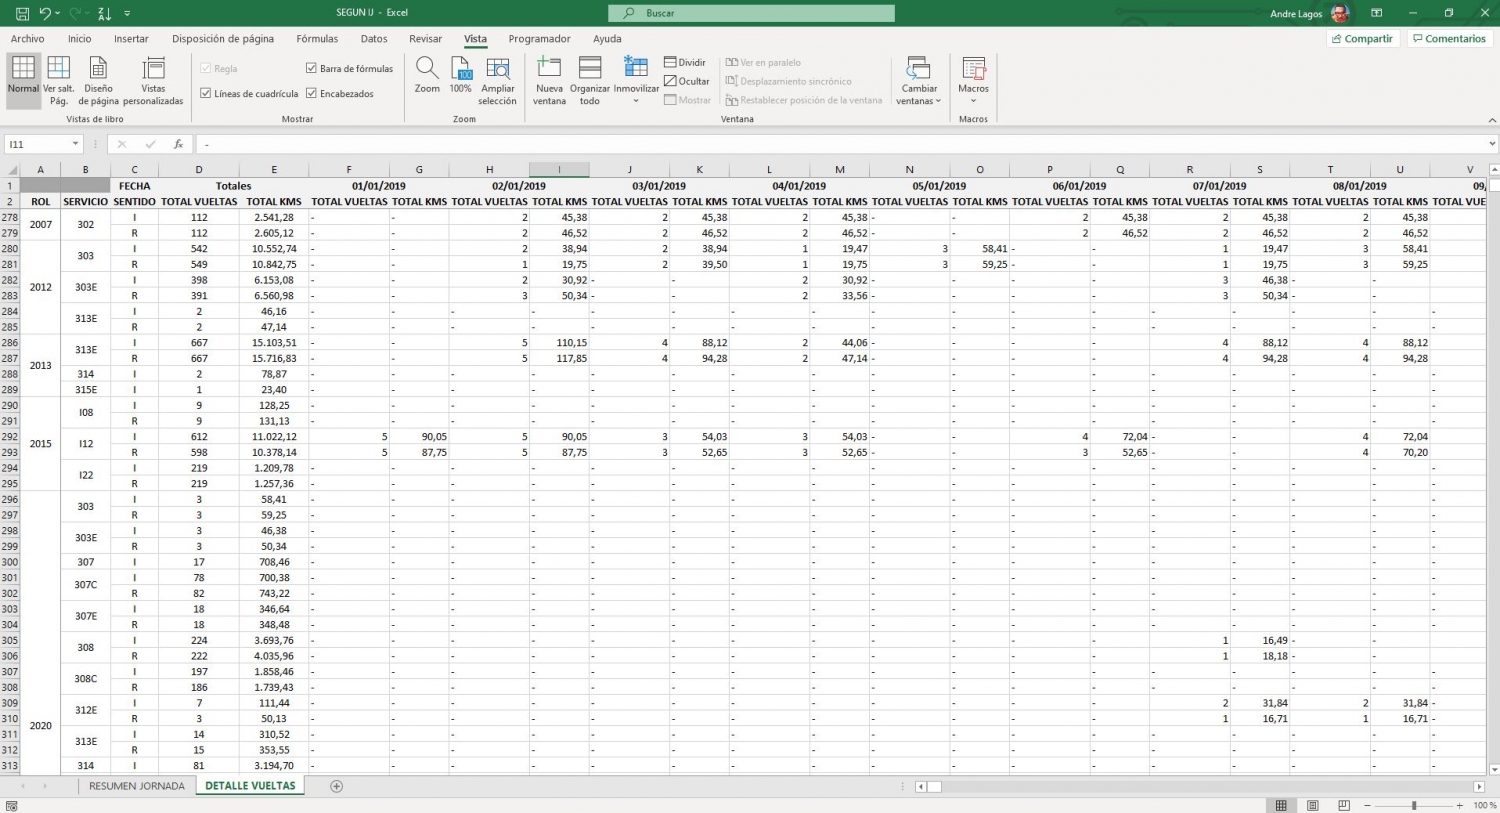Undo the last action
Viewport: 1500px width, 813px height.
(45, 14)
